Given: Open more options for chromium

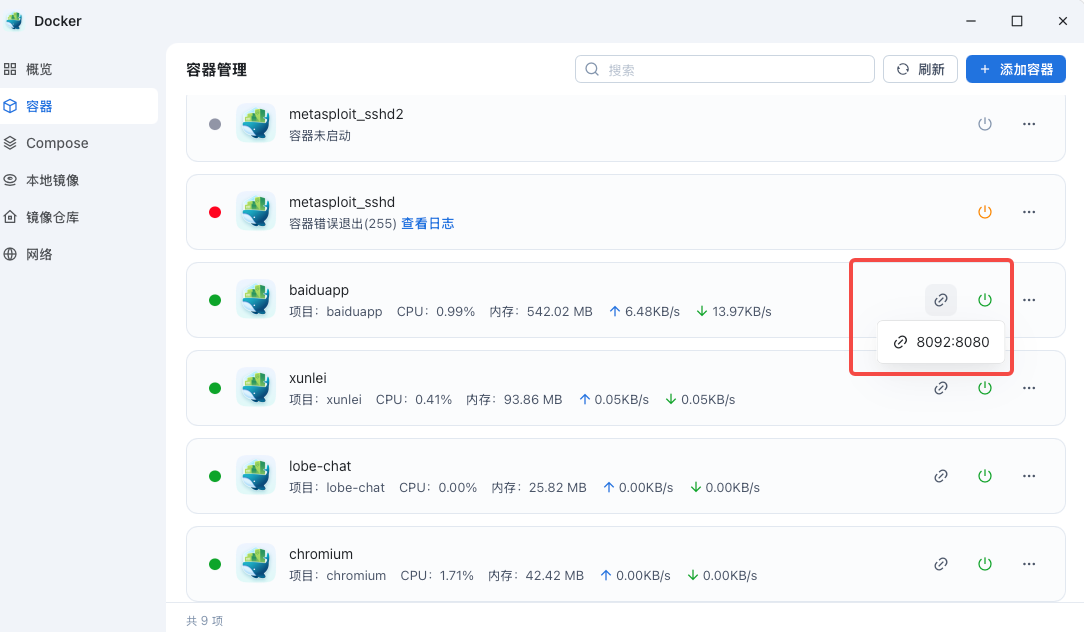Looking at the screenshot, I should pos(1029,564).
